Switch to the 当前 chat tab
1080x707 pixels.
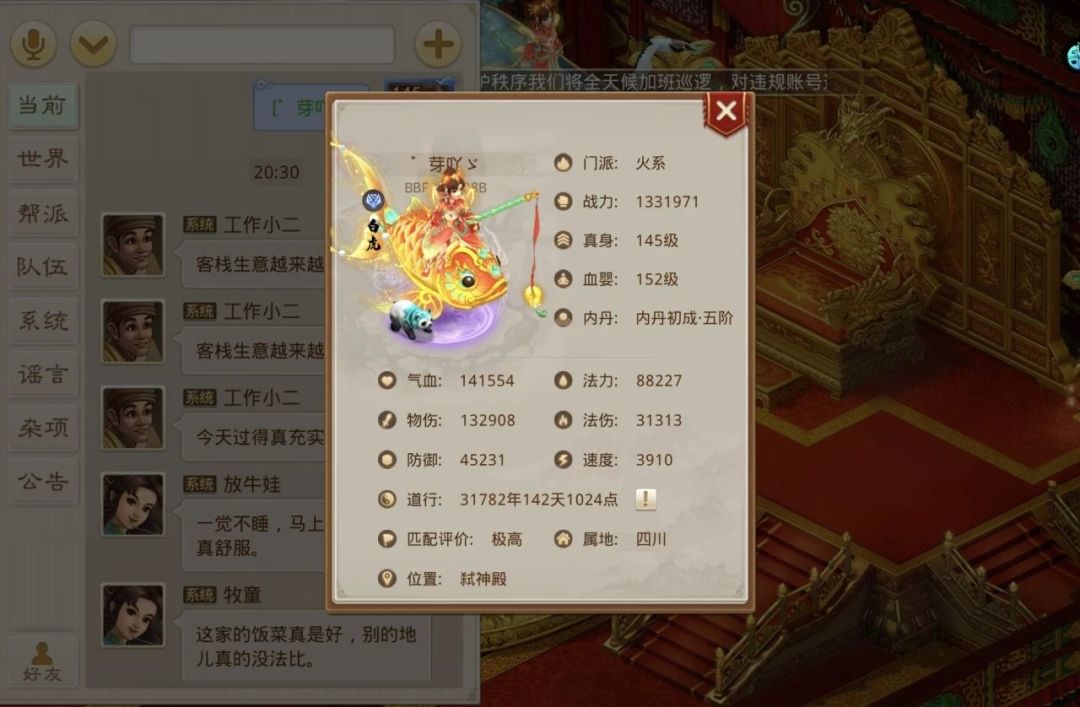click(x=43, y=105)
